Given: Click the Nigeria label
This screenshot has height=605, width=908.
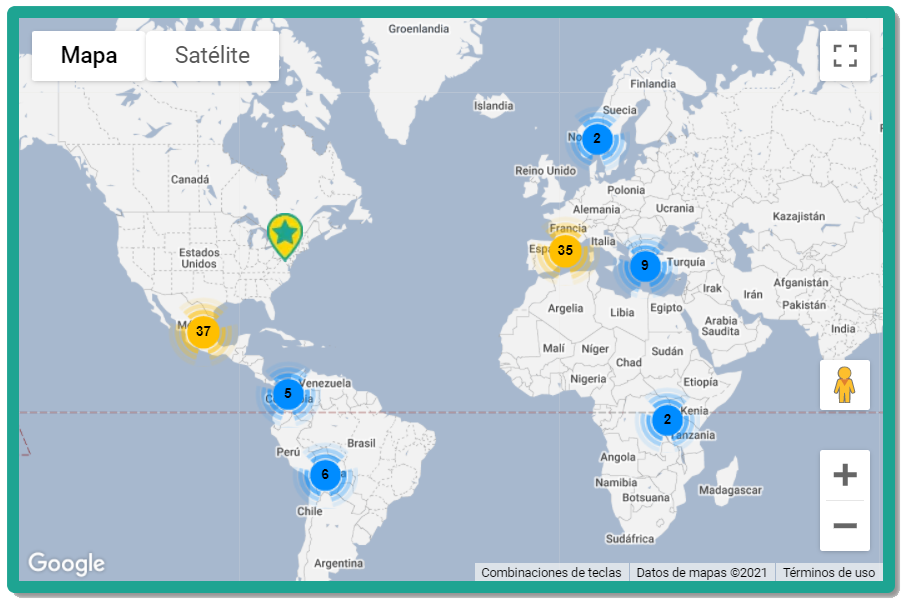Looking at the screenshot, I should pyautogui.click(x=588, y=379).
